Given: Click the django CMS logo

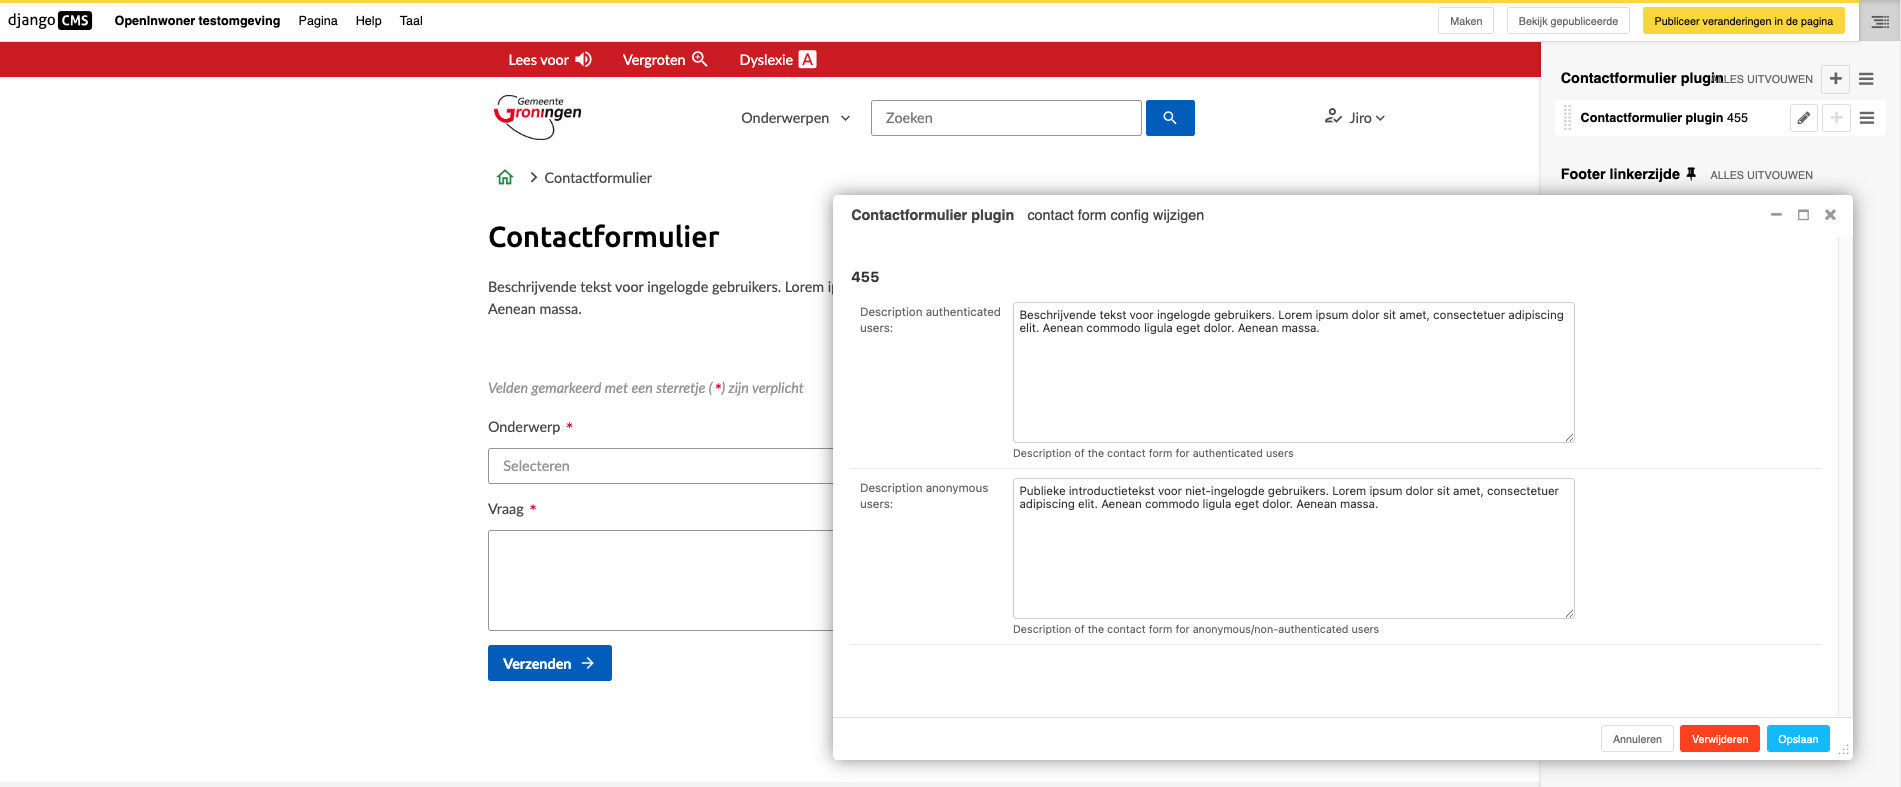Looking at the screenshot, I should click(50, 21).
